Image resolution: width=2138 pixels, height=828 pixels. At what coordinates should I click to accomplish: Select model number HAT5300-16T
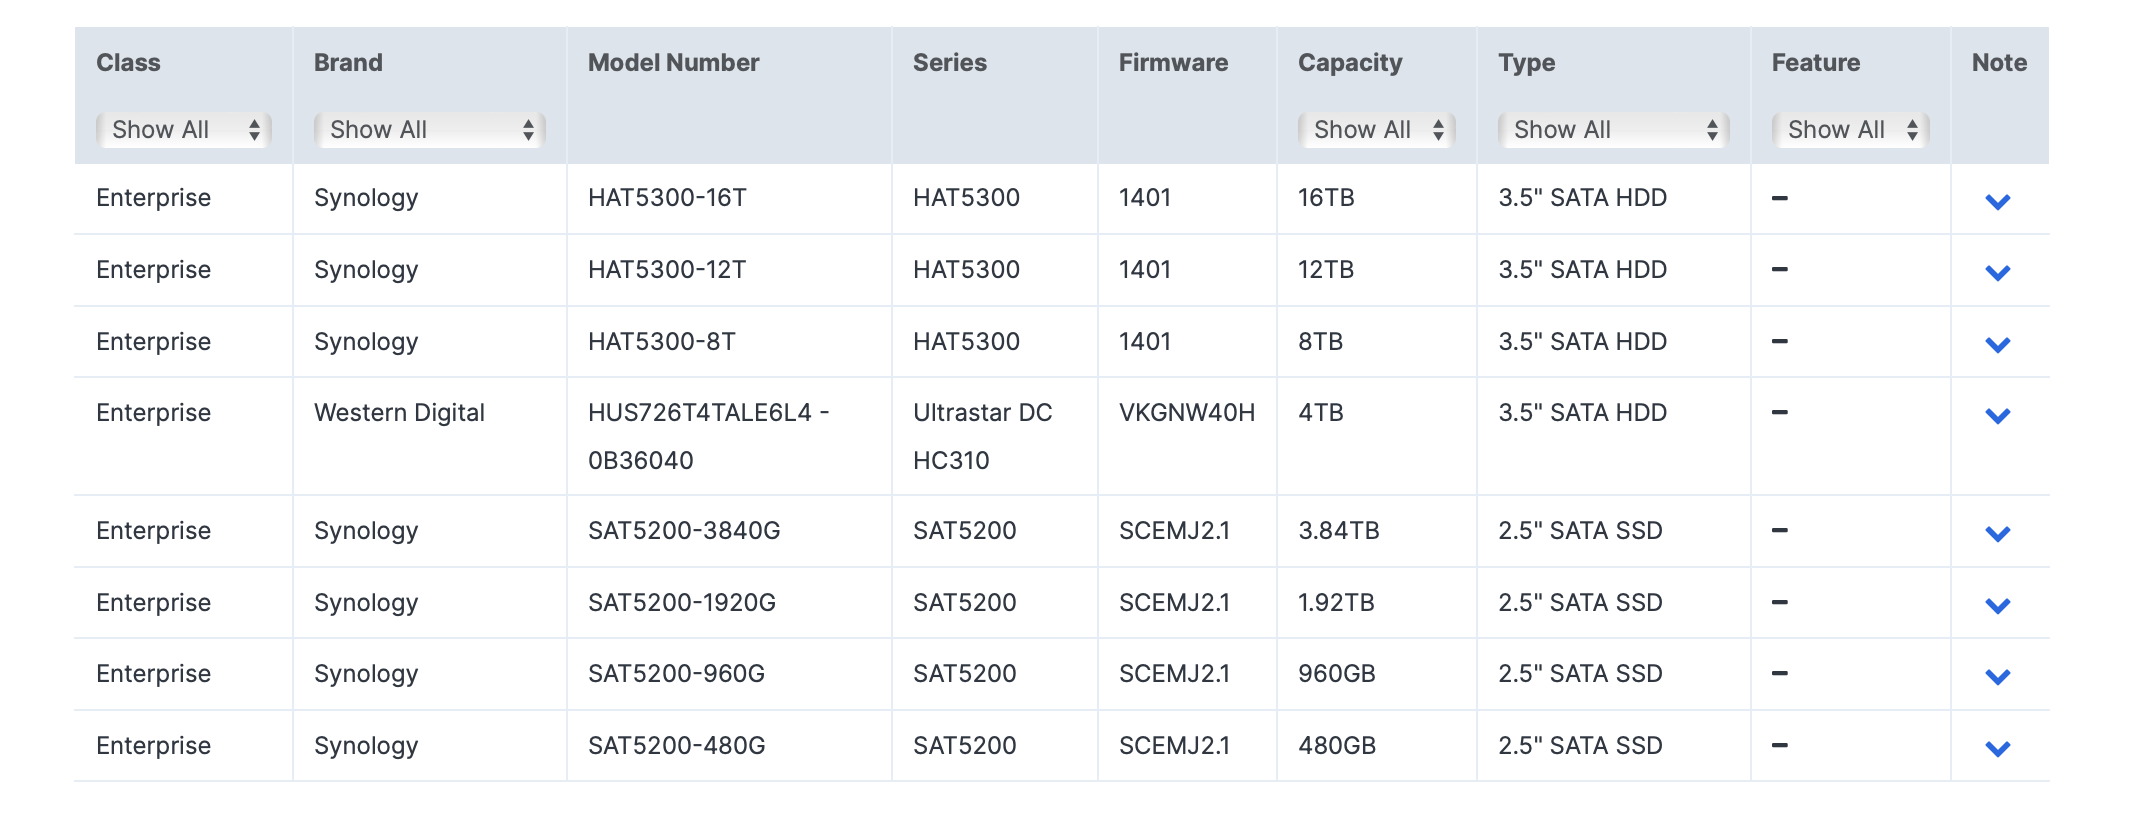pos(667,198)
